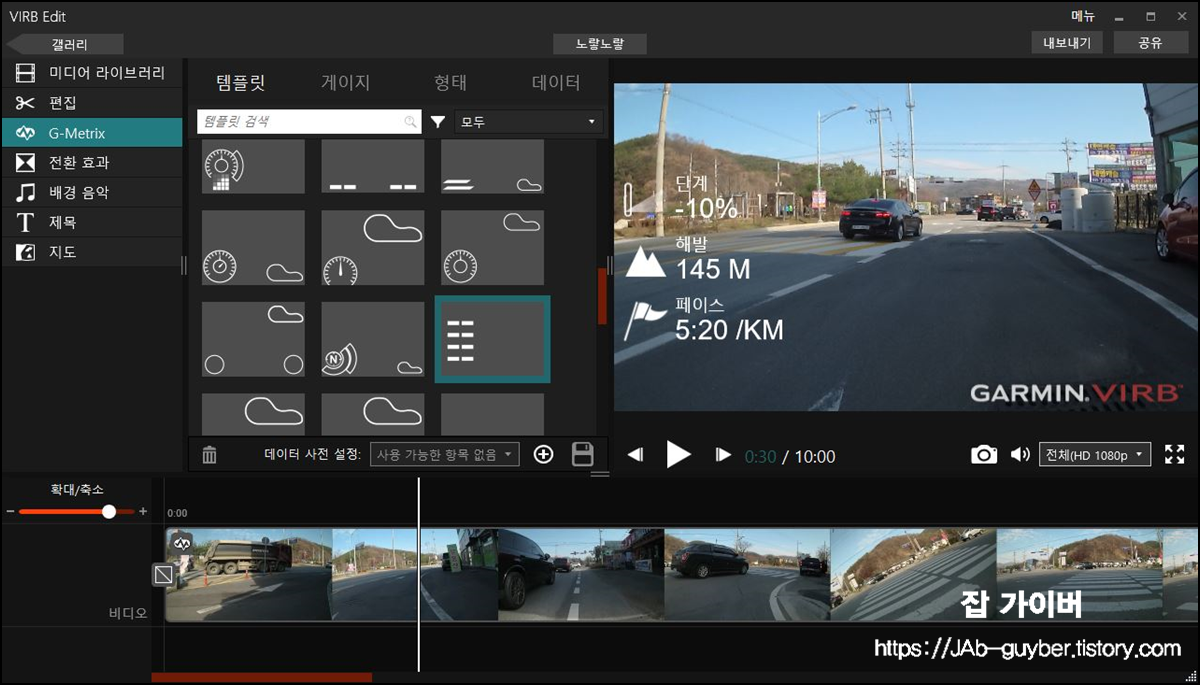
Task: Open the 미디어 라이브러리 sidebar section
Action: point(91,73)
